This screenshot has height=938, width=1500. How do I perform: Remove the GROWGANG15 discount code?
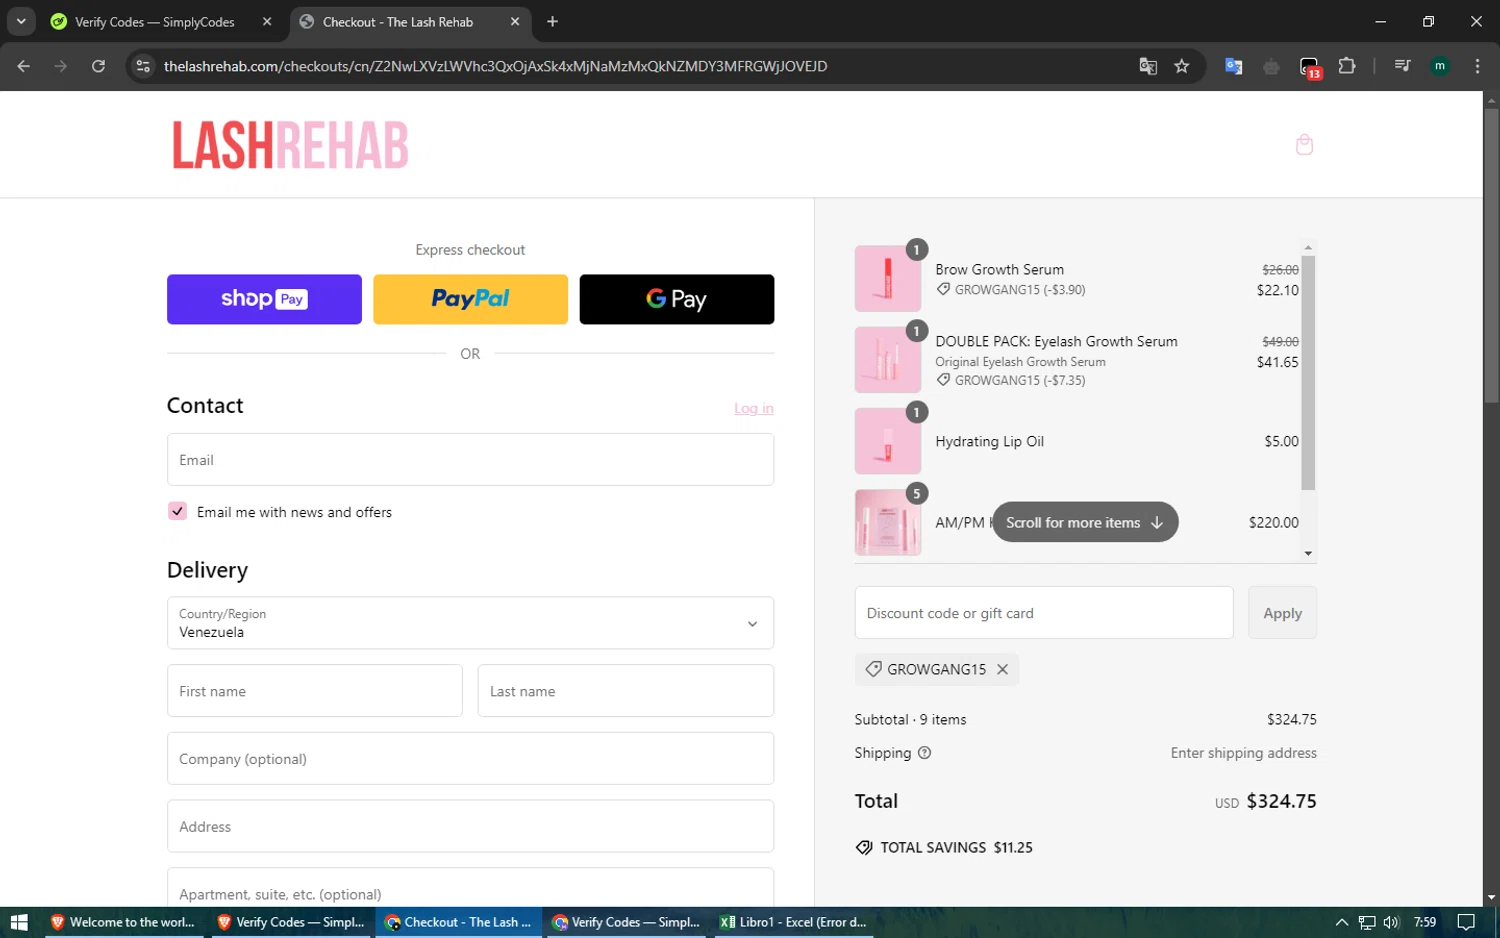click(1002, 669)
